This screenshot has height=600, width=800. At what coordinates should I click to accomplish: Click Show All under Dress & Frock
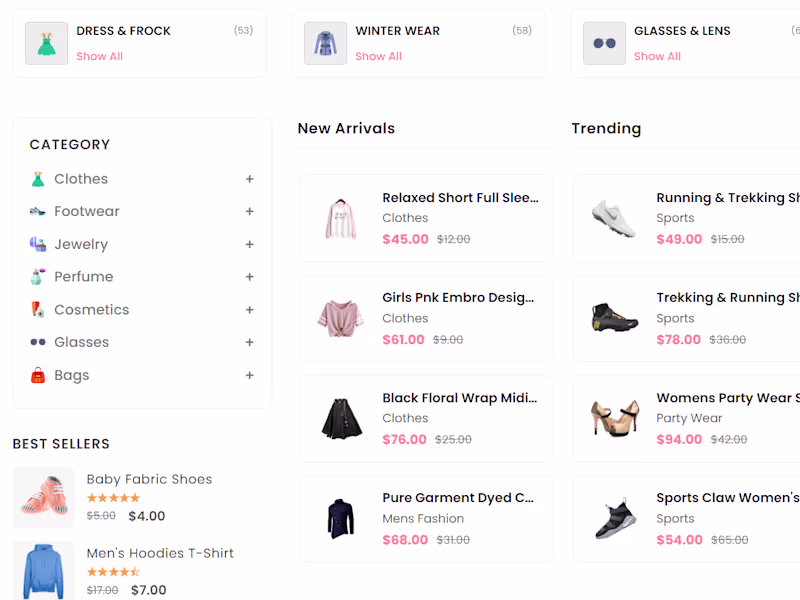coord(100,56)
